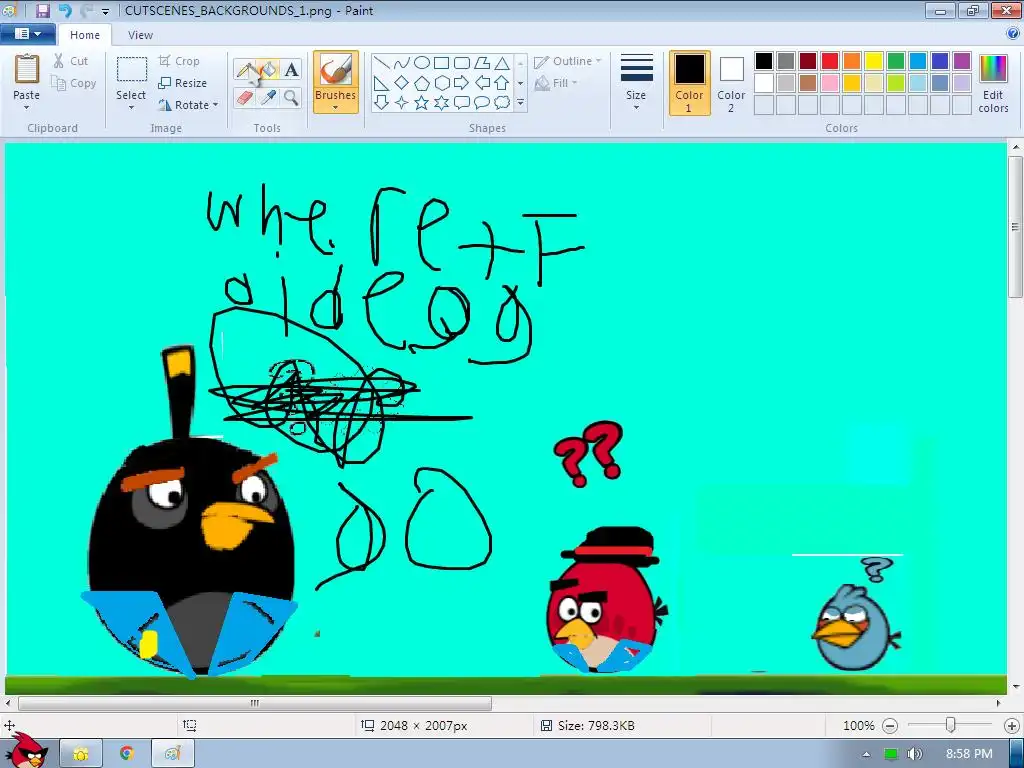Choose the Four-point star shape
This screenshot has height=768, width=1024.
coord(402,103)
